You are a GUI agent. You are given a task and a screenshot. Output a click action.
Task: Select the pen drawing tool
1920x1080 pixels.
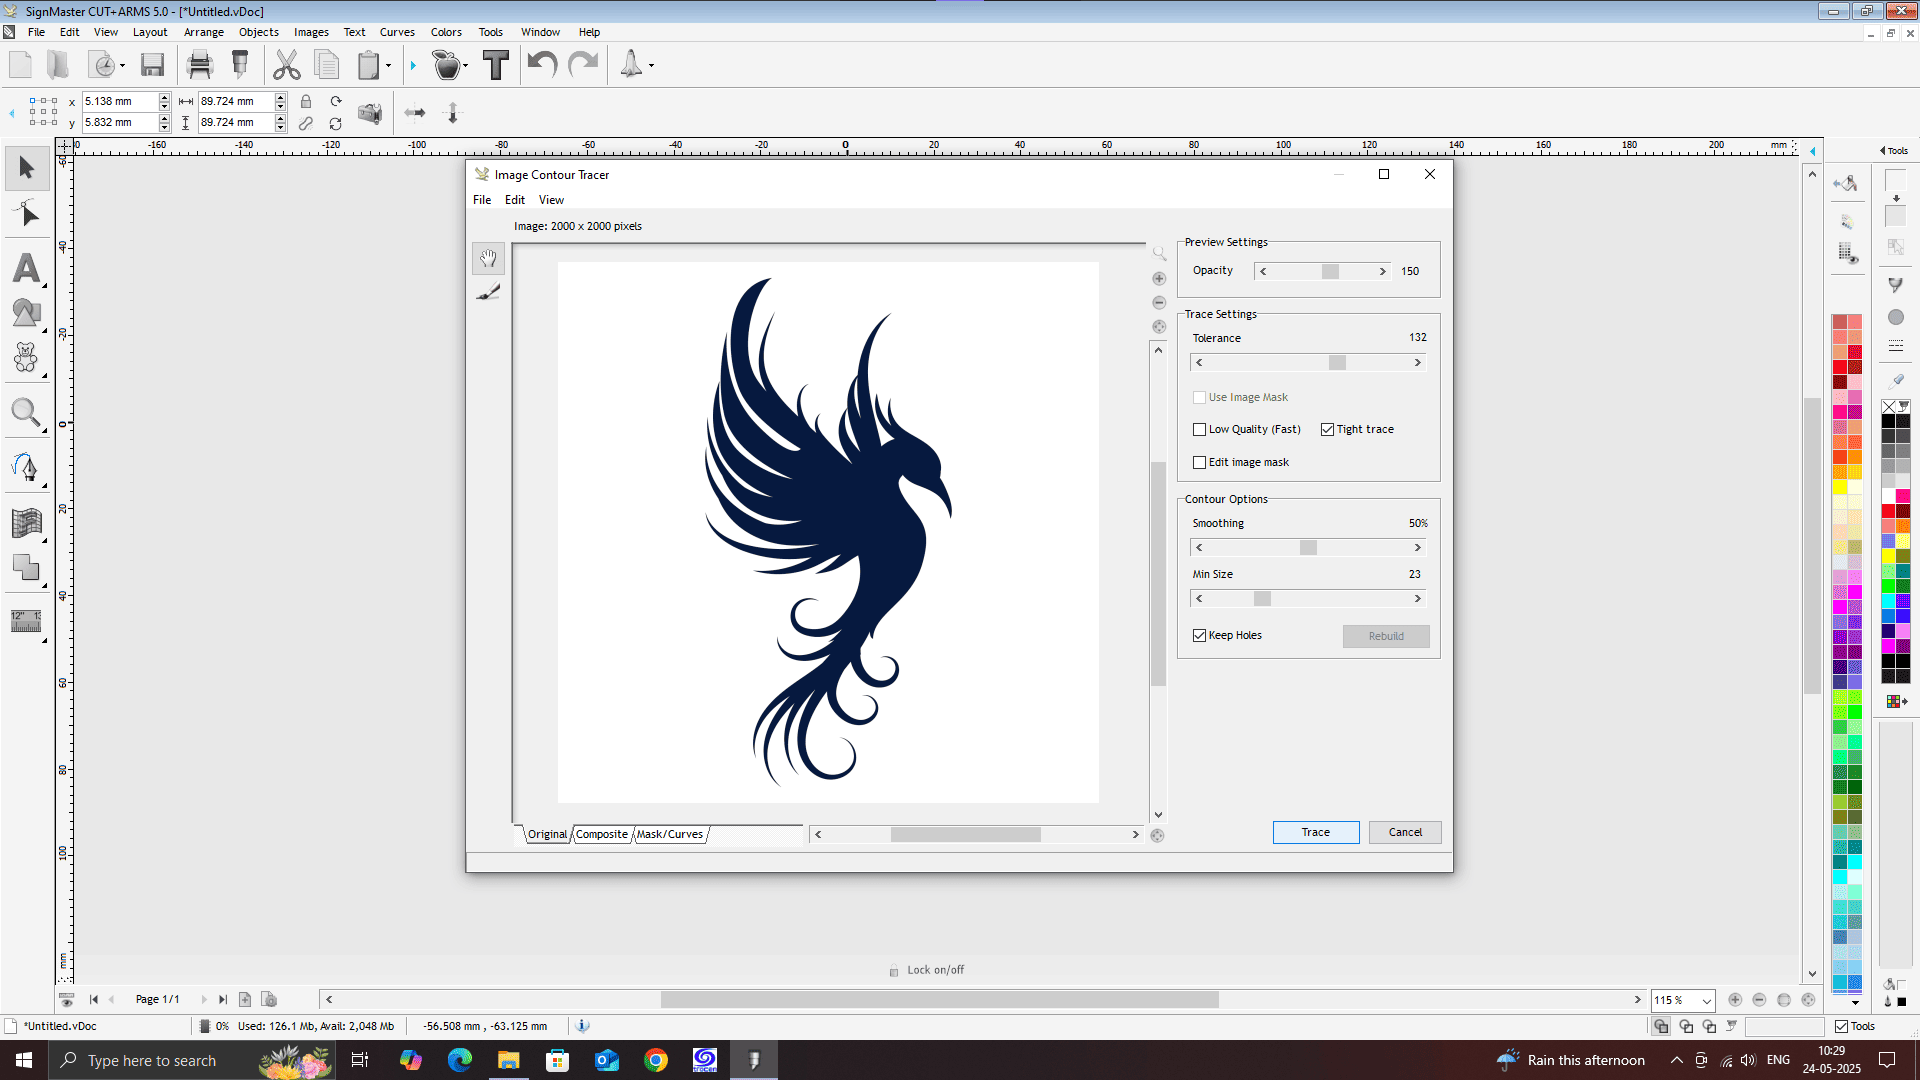[27, 467]
